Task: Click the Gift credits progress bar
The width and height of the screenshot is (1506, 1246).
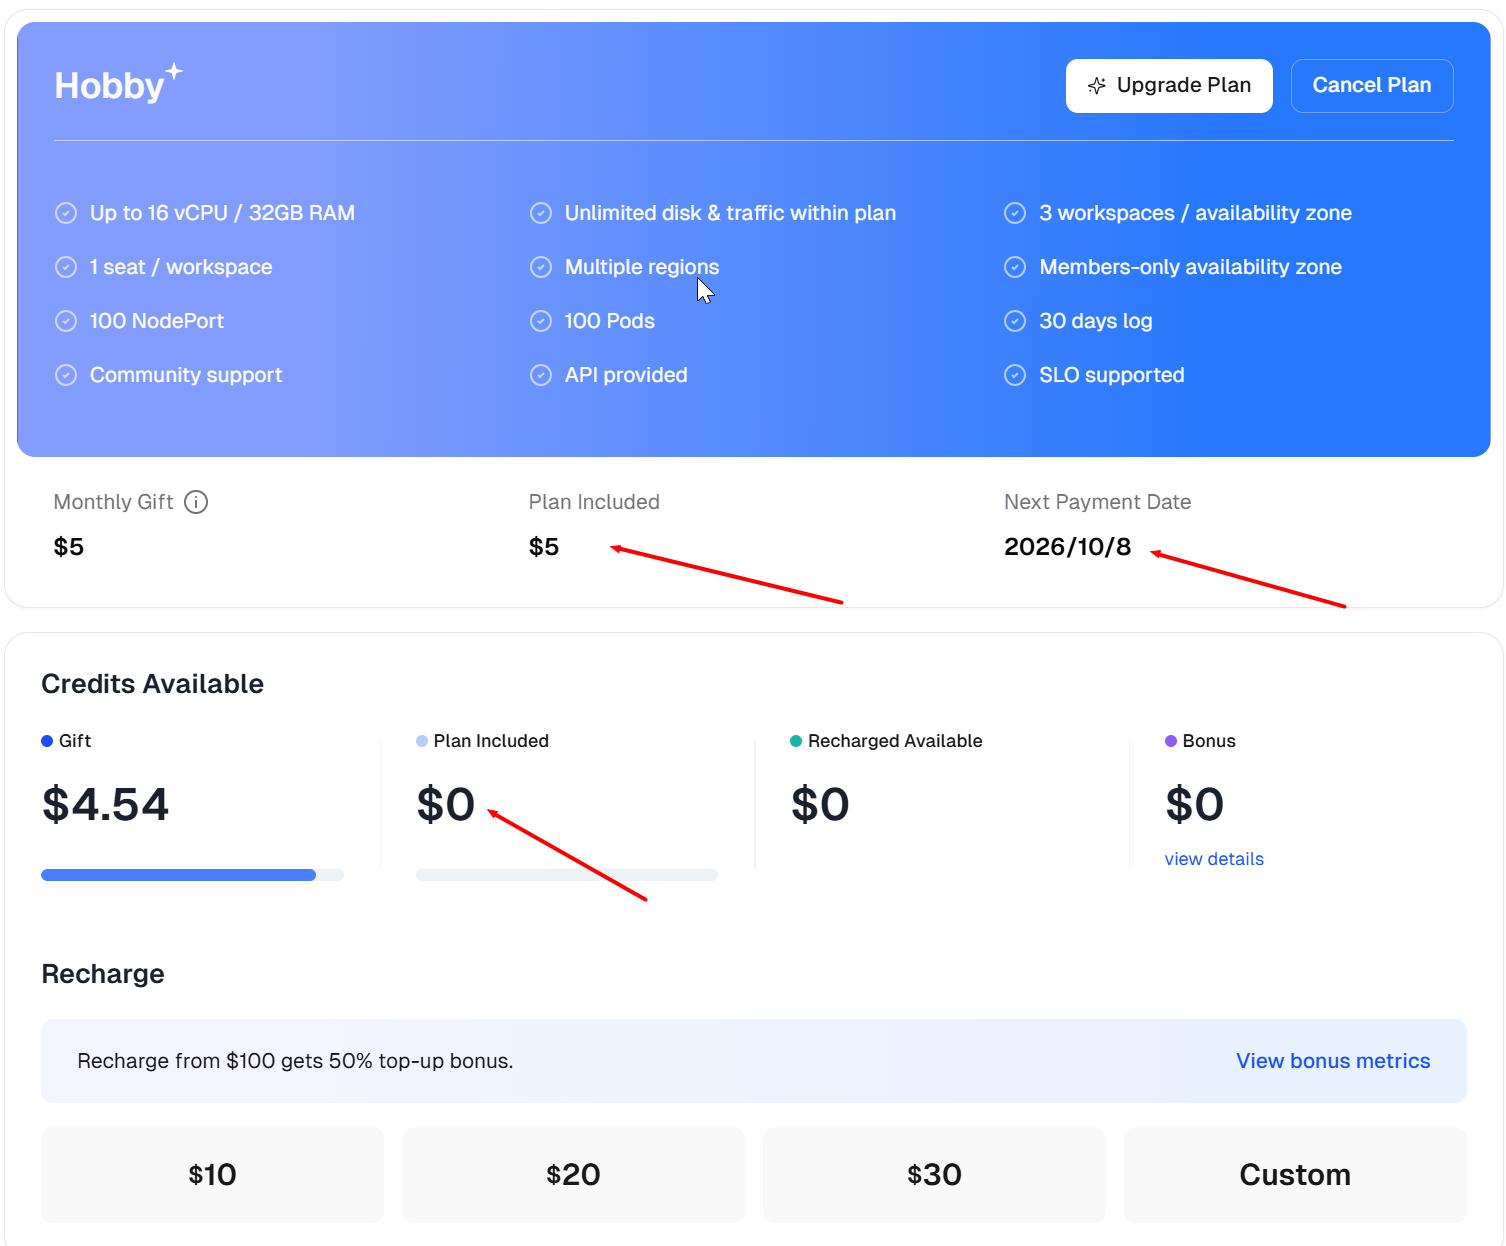Action: click(192, 875)
